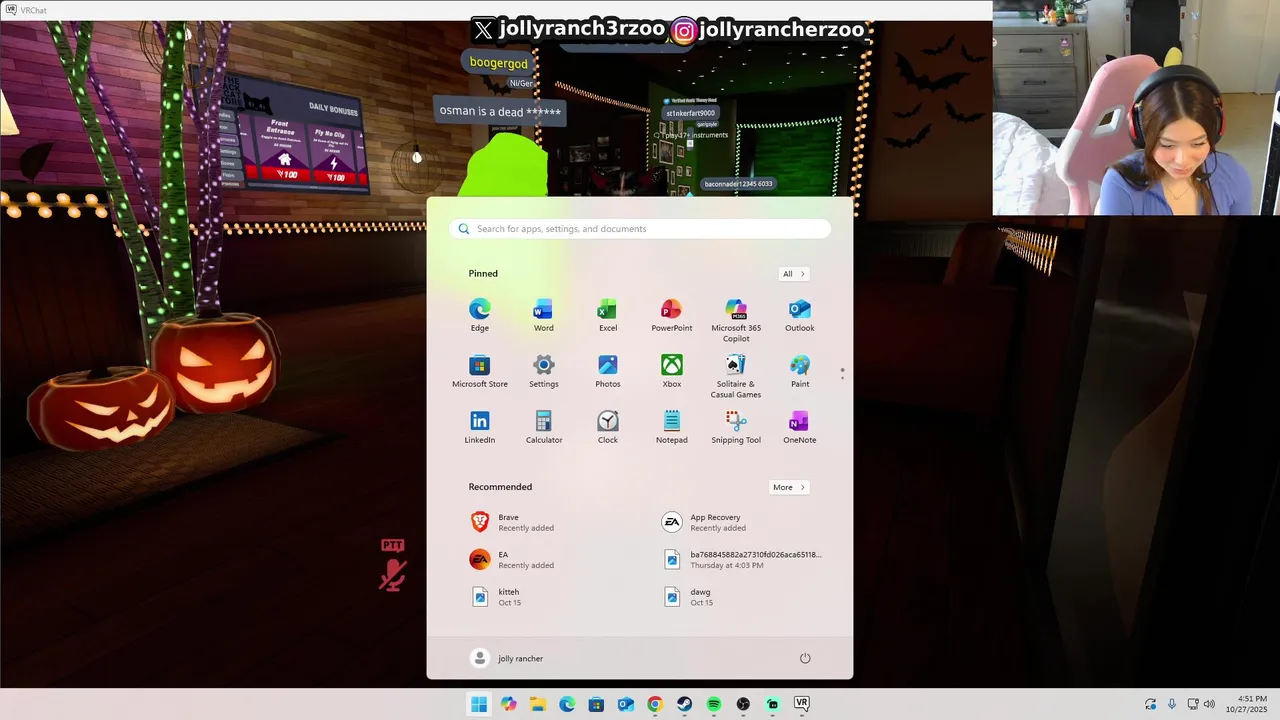Screen dimensions: 1280x720
Task: Show All apps in the Start menu
Action: point(794,274)
